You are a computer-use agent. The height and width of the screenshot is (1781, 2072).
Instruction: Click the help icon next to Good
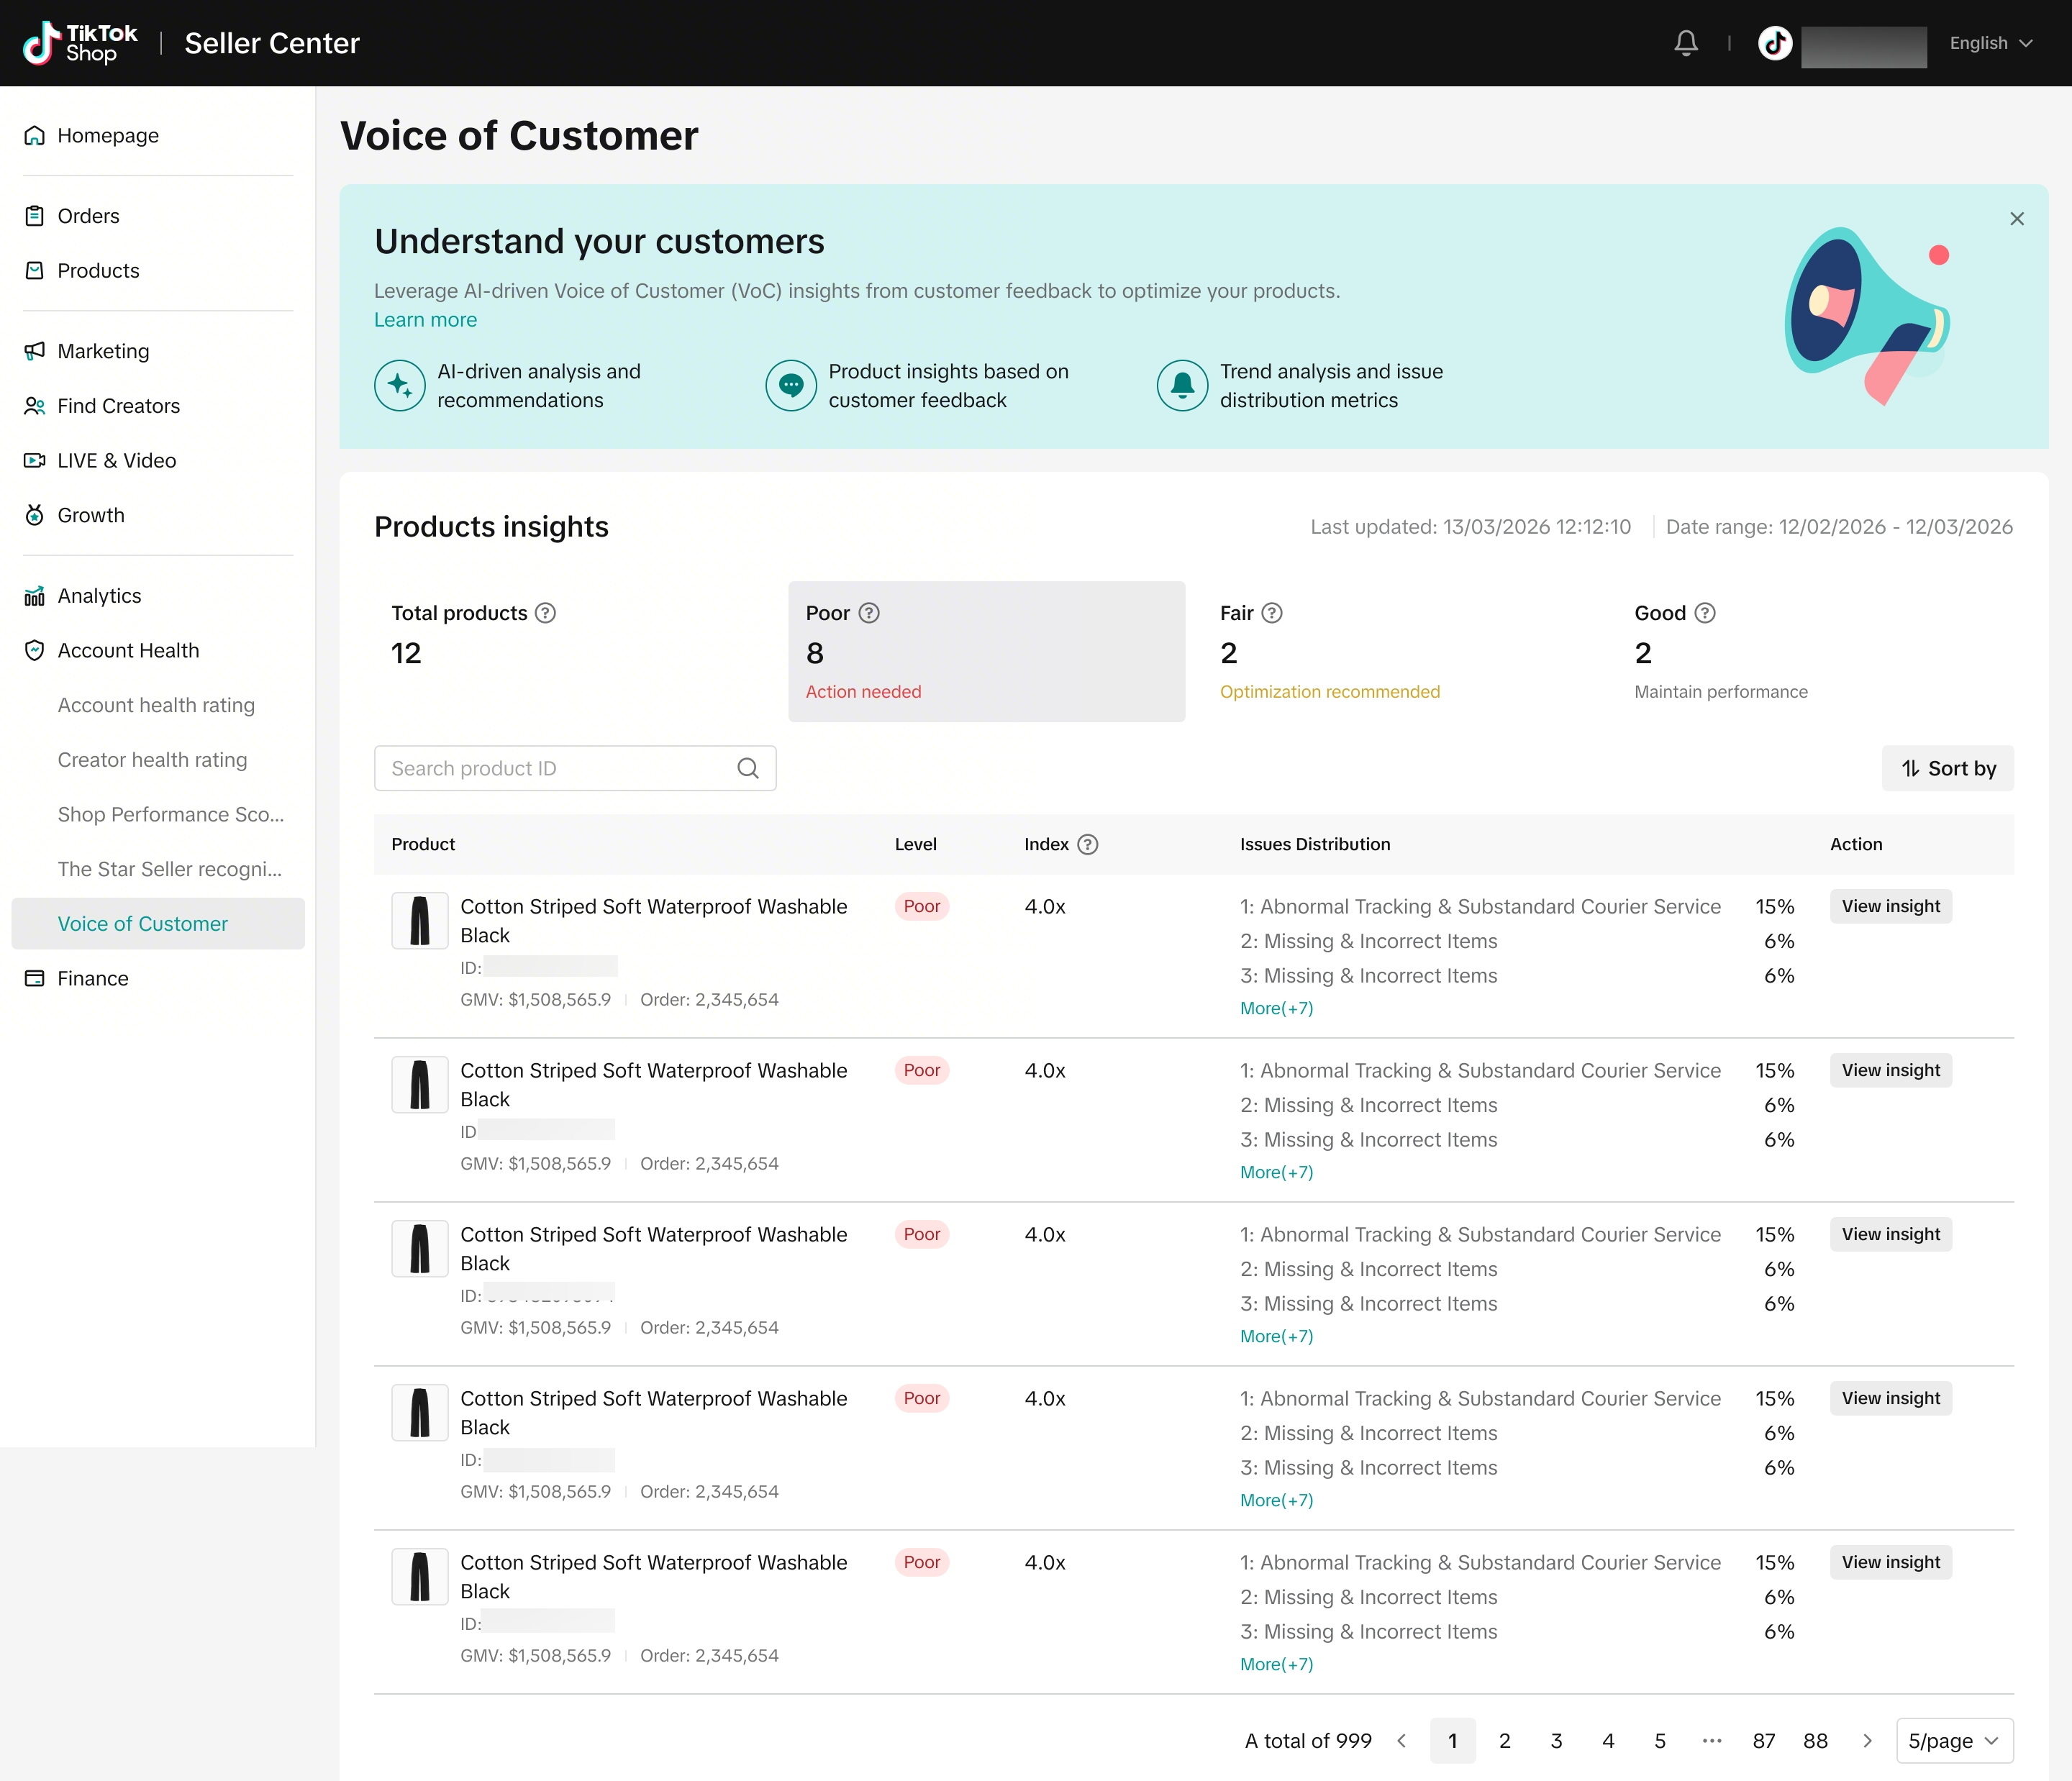coord(1705,613)
